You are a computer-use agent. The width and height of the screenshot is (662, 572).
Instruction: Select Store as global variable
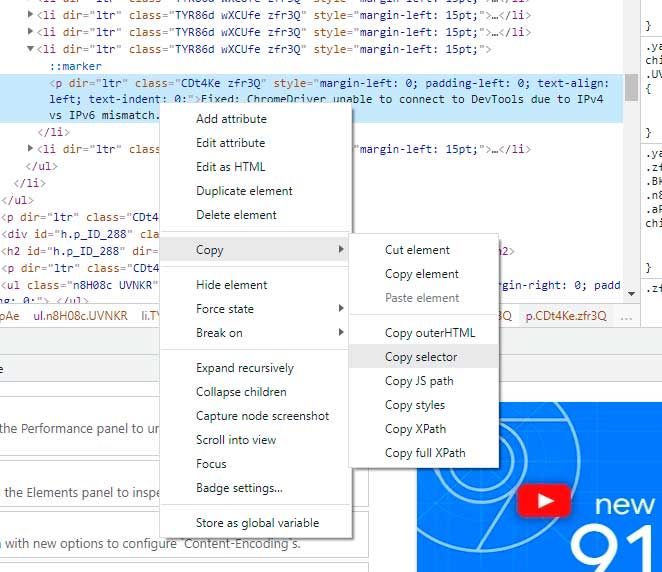coord(256,523)
